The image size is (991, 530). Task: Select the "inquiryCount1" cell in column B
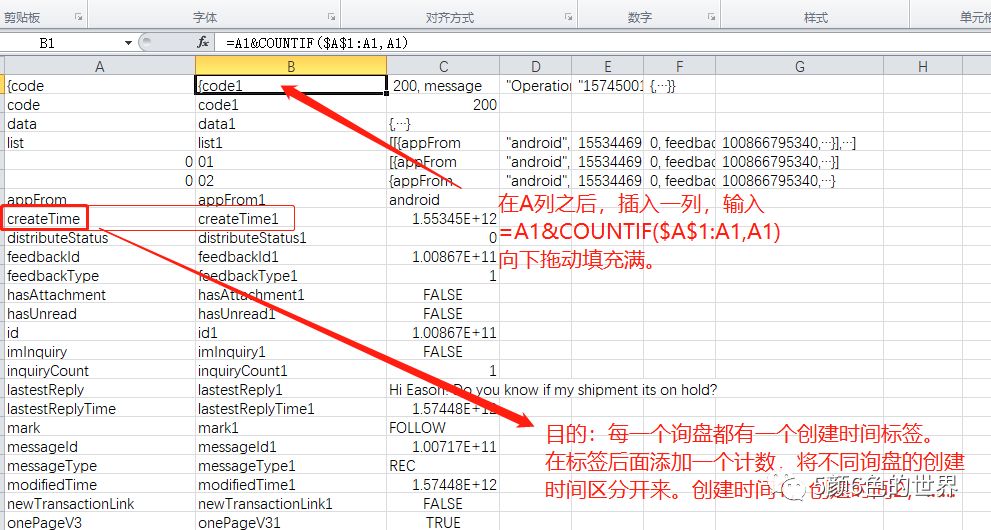[x=291, y=370]
